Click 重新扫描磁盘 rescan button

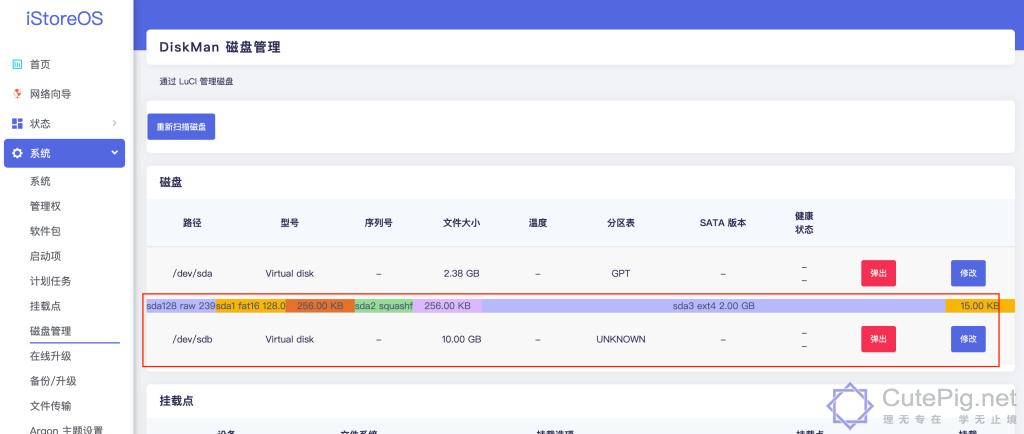(x=181, y=127)
